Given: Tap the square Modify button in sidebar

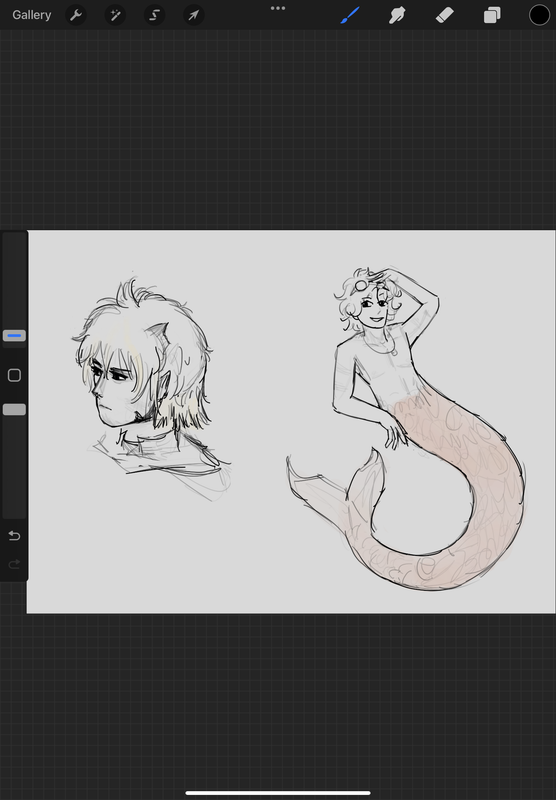Looking at the screenshot, I should tap(14, 376).
